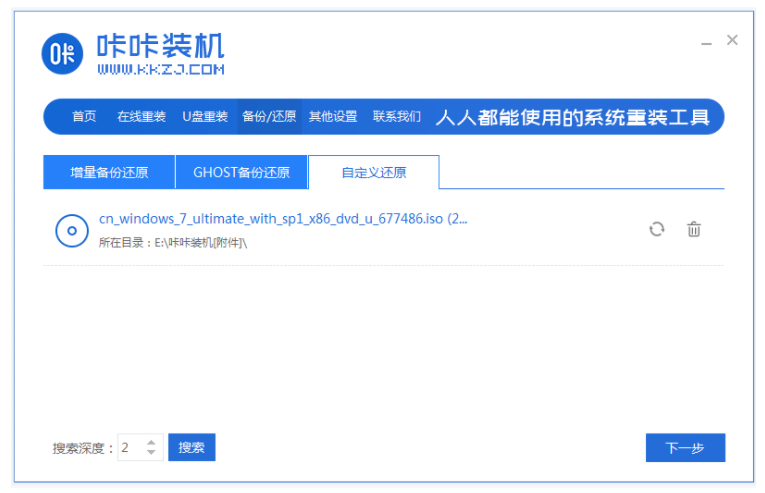The image size is (765, 493).
Task: Minimize the 咔咔装机 window
Action: point(707,41)
